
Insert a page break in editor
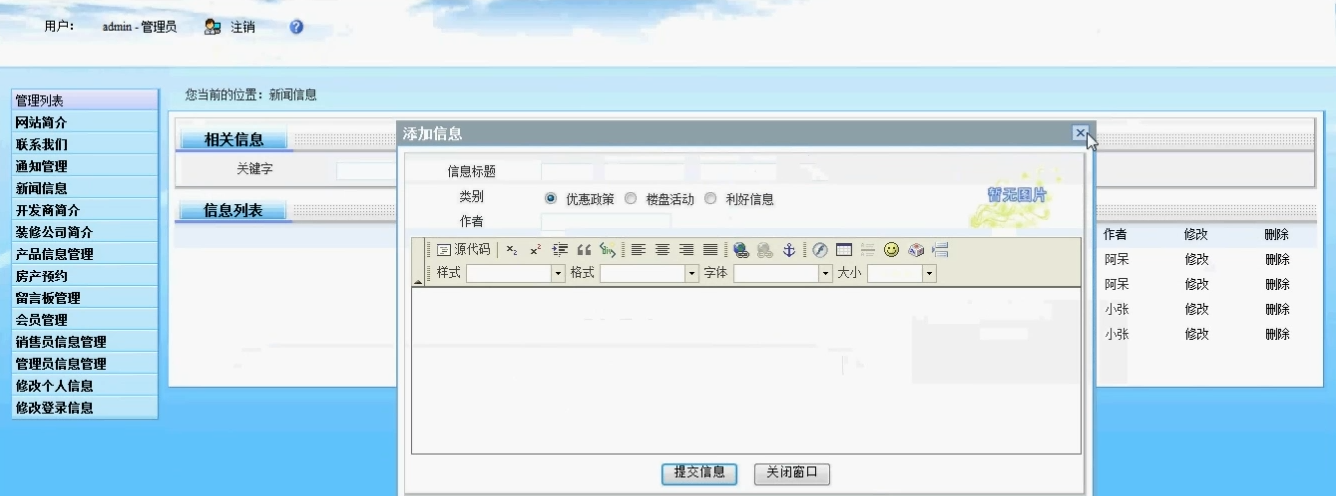pos(940,250)
